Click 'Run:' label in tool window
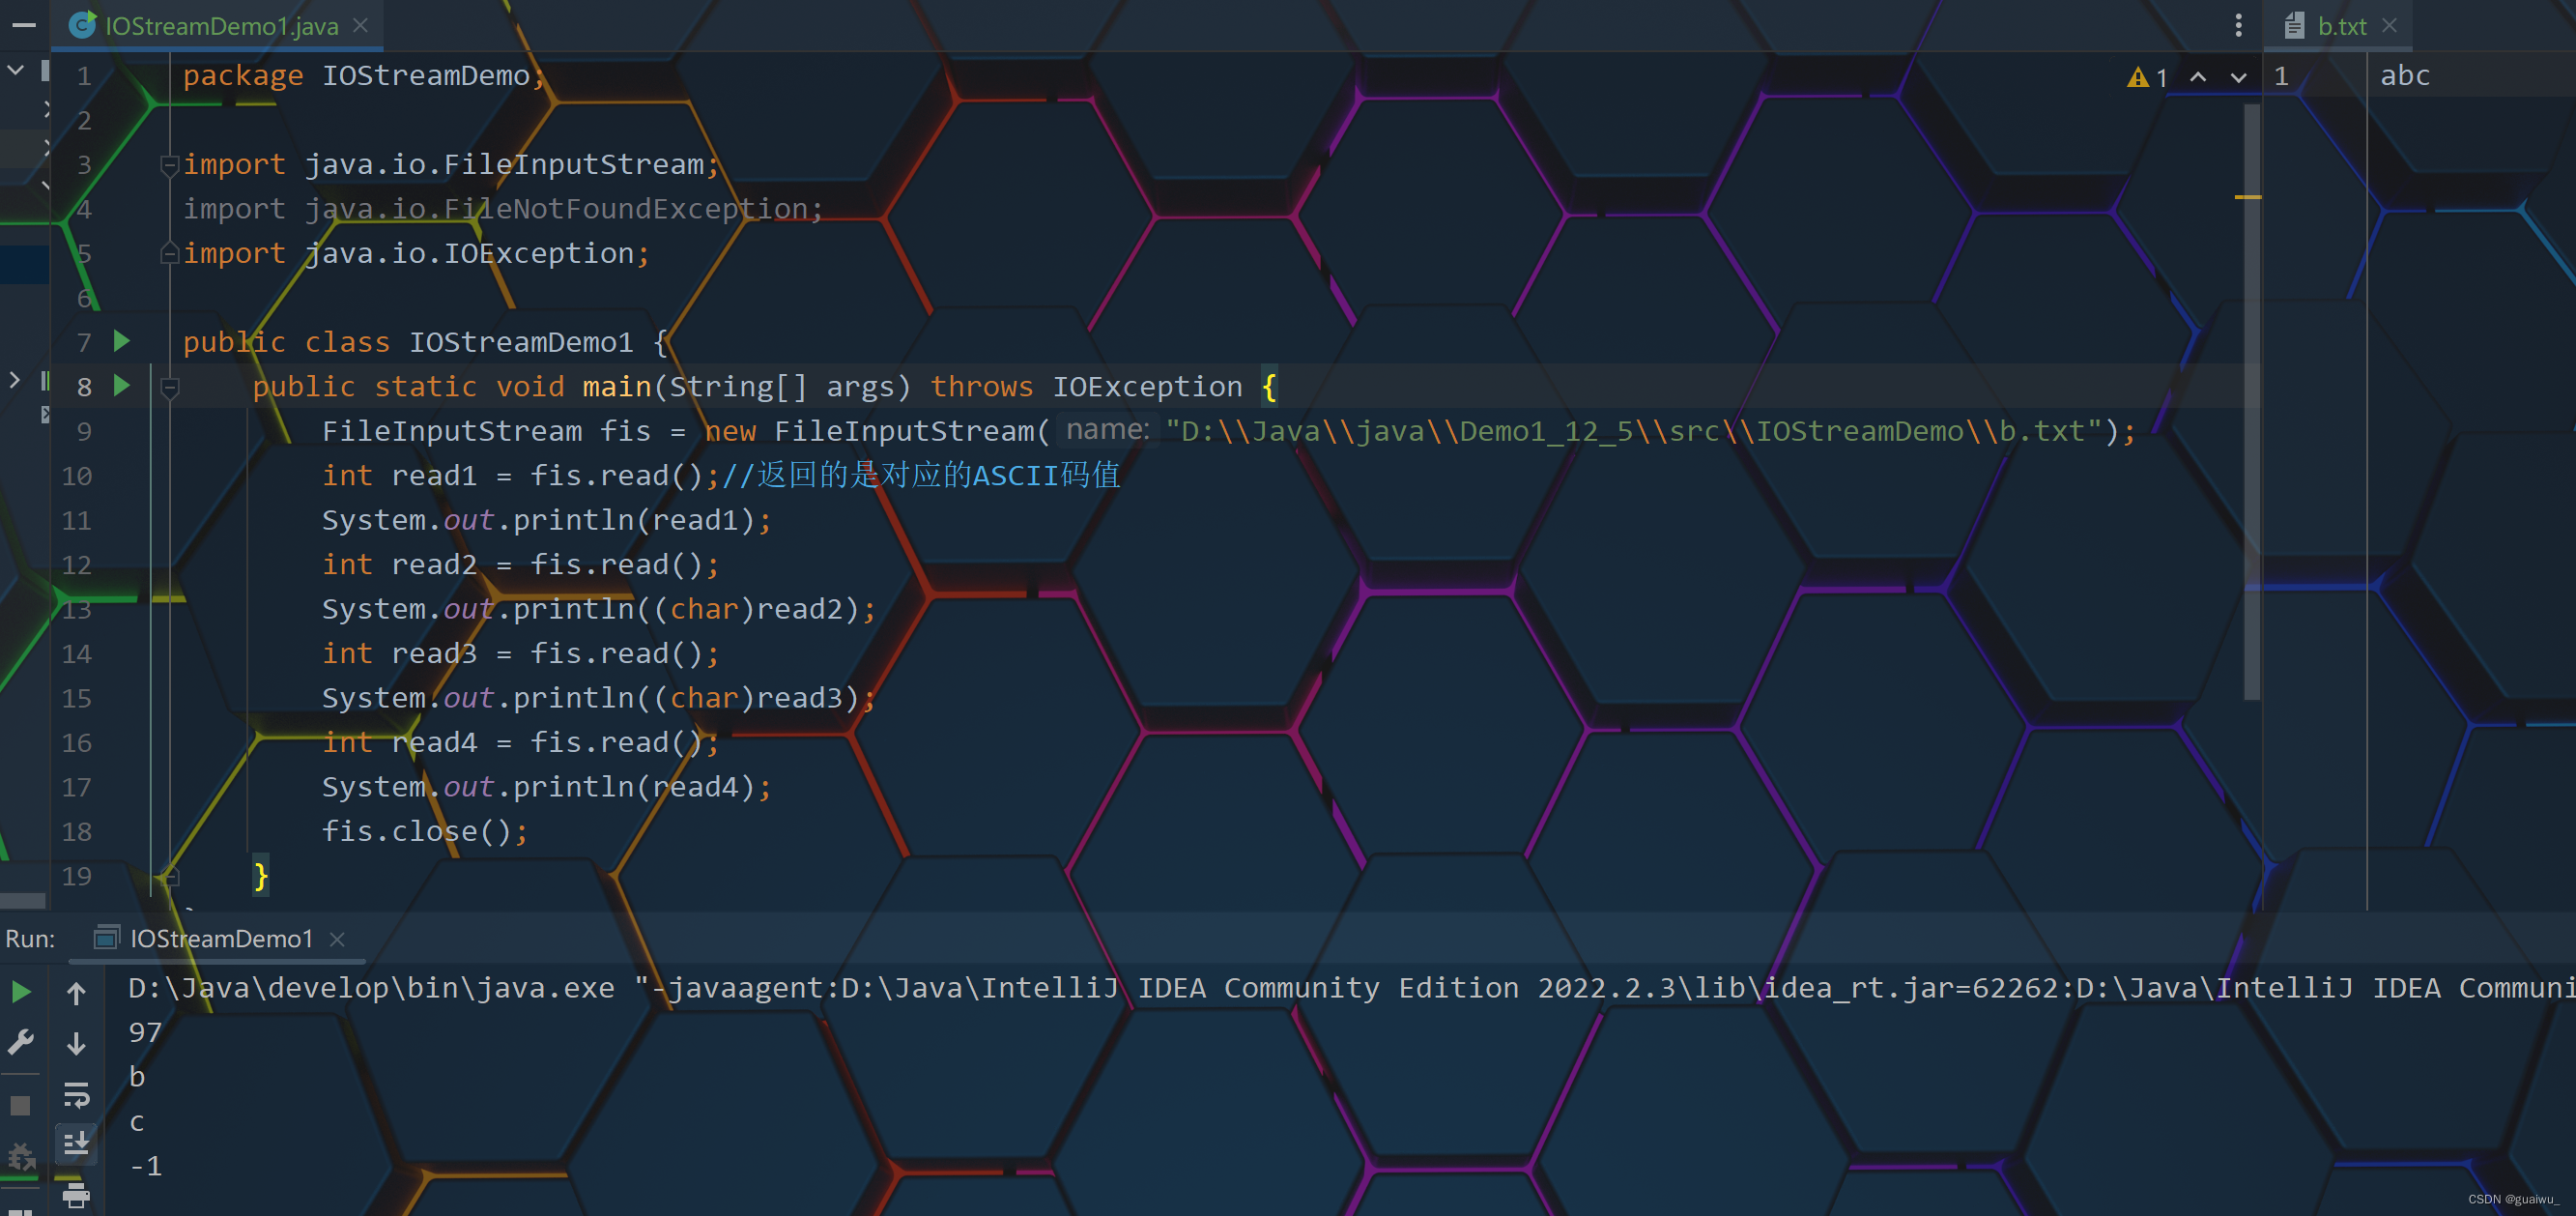 (x=30, y=939)
